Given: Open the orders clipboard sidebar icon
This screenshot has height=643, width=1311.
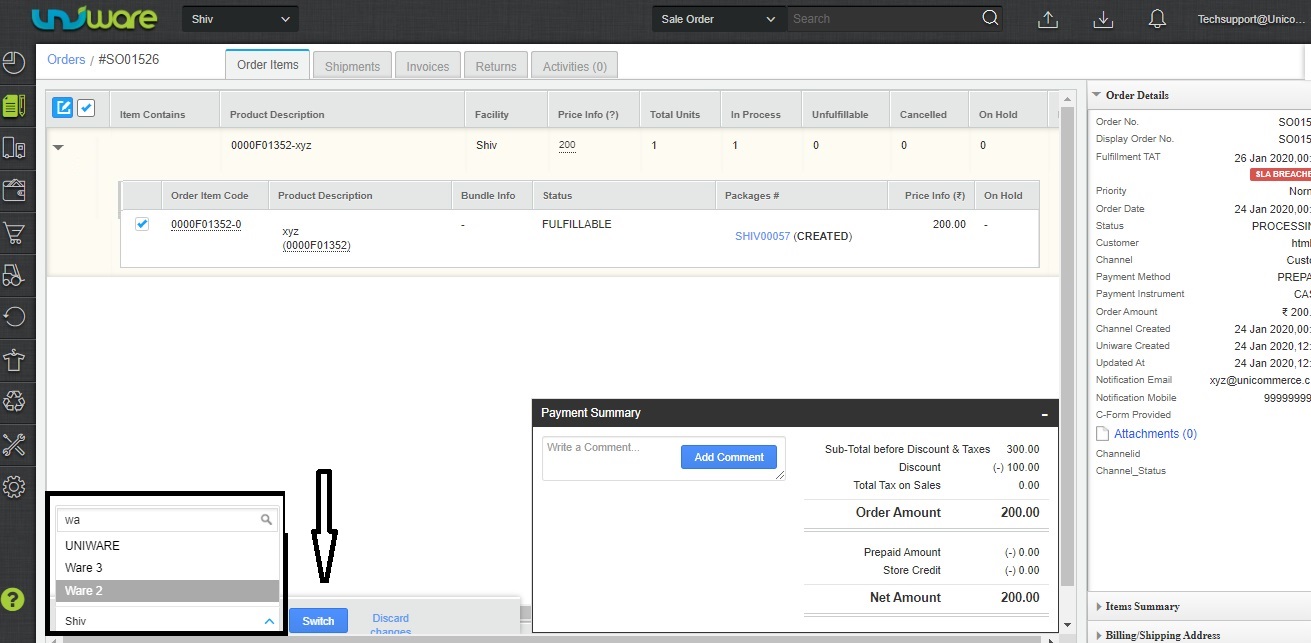Looking at the screenshot, I should [14, 106].
